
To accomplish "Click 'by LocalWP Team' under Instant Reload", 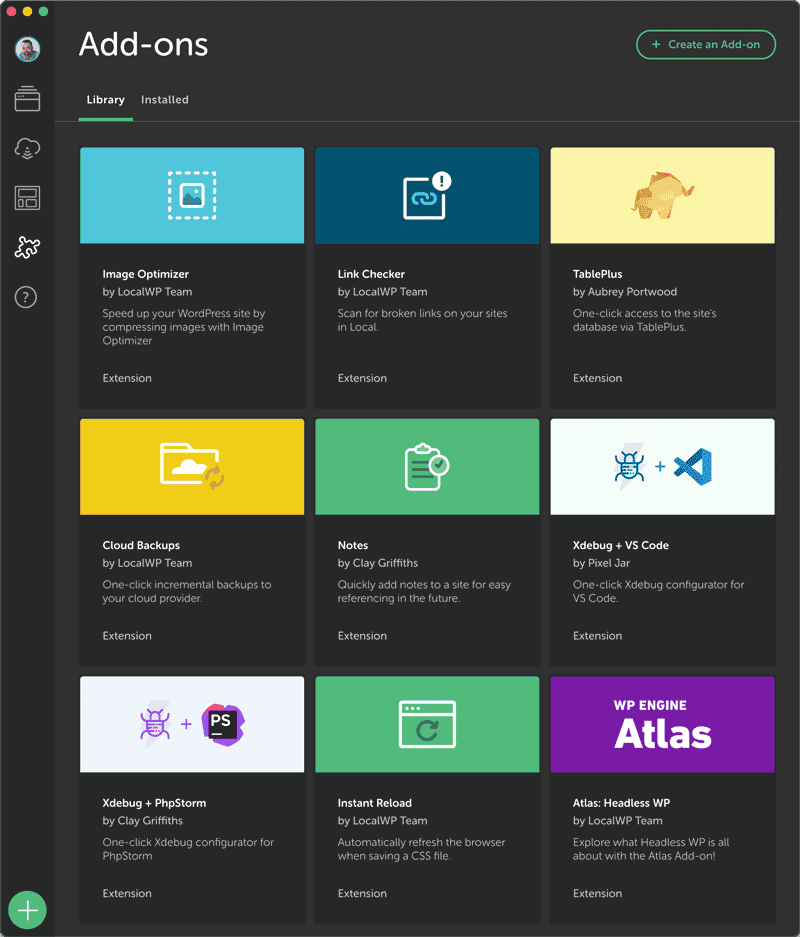I will click(382, 820).
